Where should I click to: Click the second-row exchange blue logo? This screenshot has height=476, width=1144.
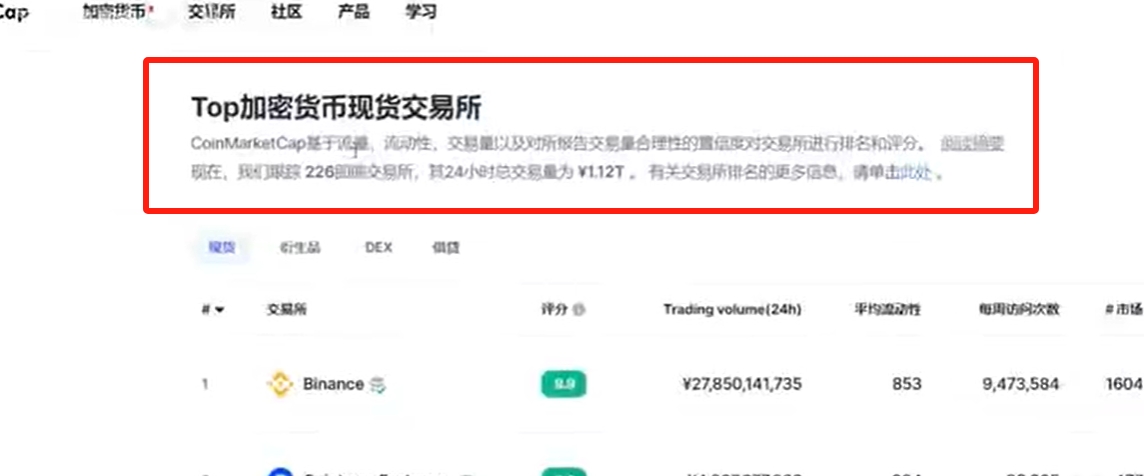click(x=279, y=472)
